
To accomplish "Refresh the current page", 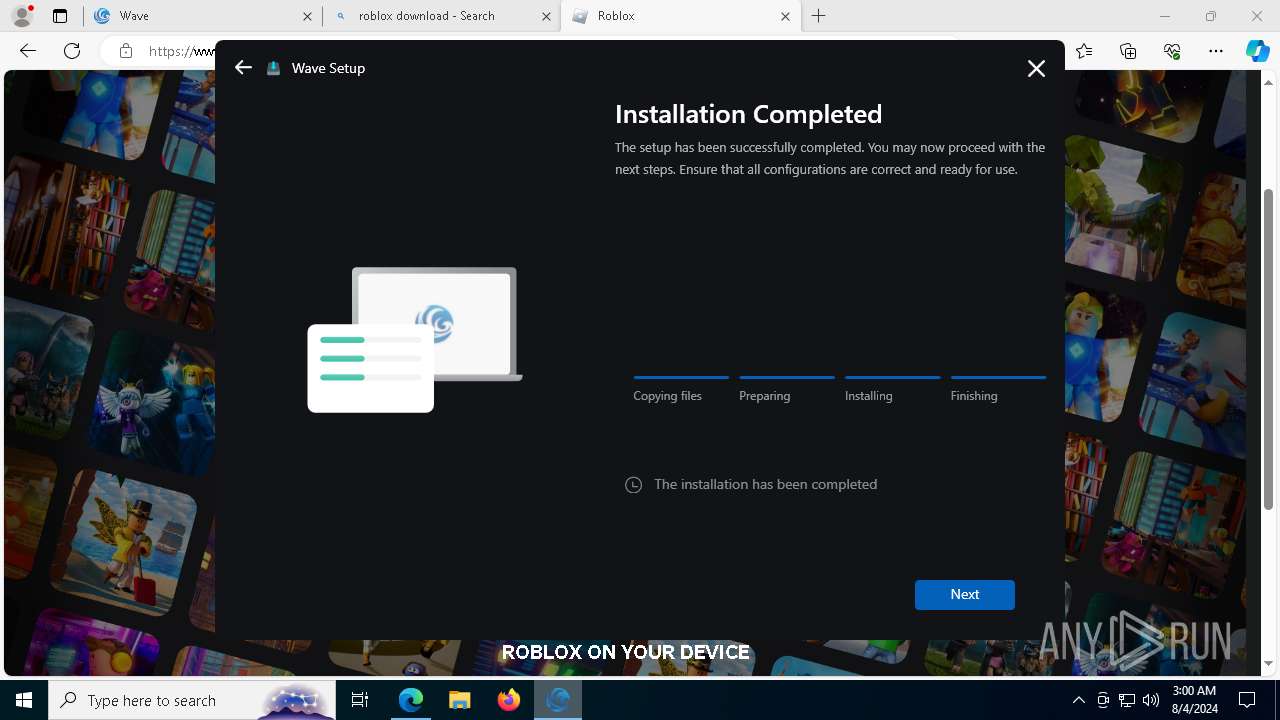I will [x=72, y=51].
